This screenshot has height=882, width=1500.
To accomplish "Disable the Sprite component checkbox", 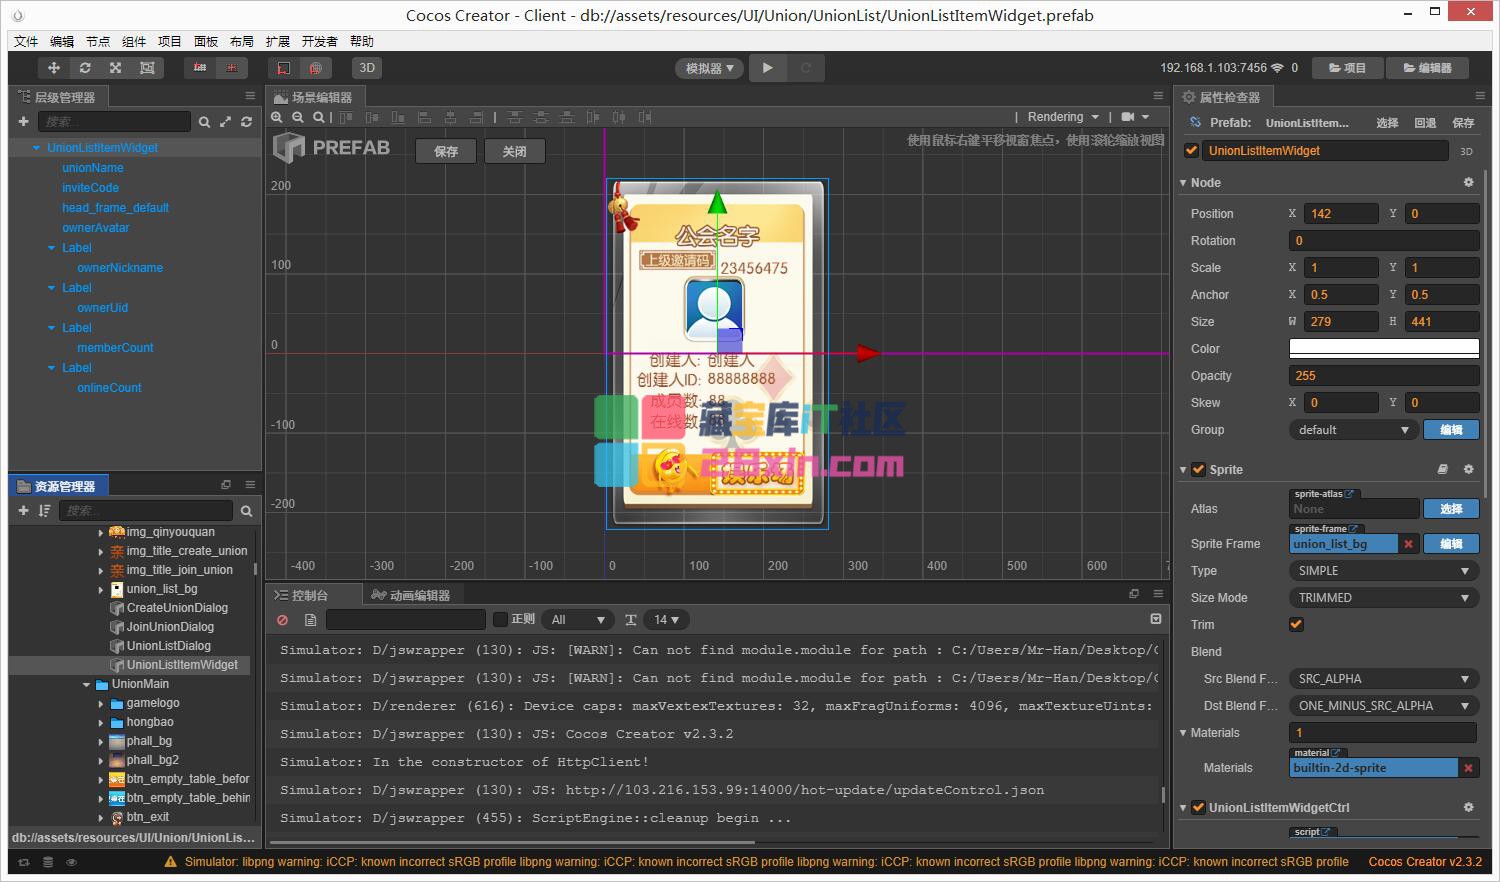I will (1198, 470).
